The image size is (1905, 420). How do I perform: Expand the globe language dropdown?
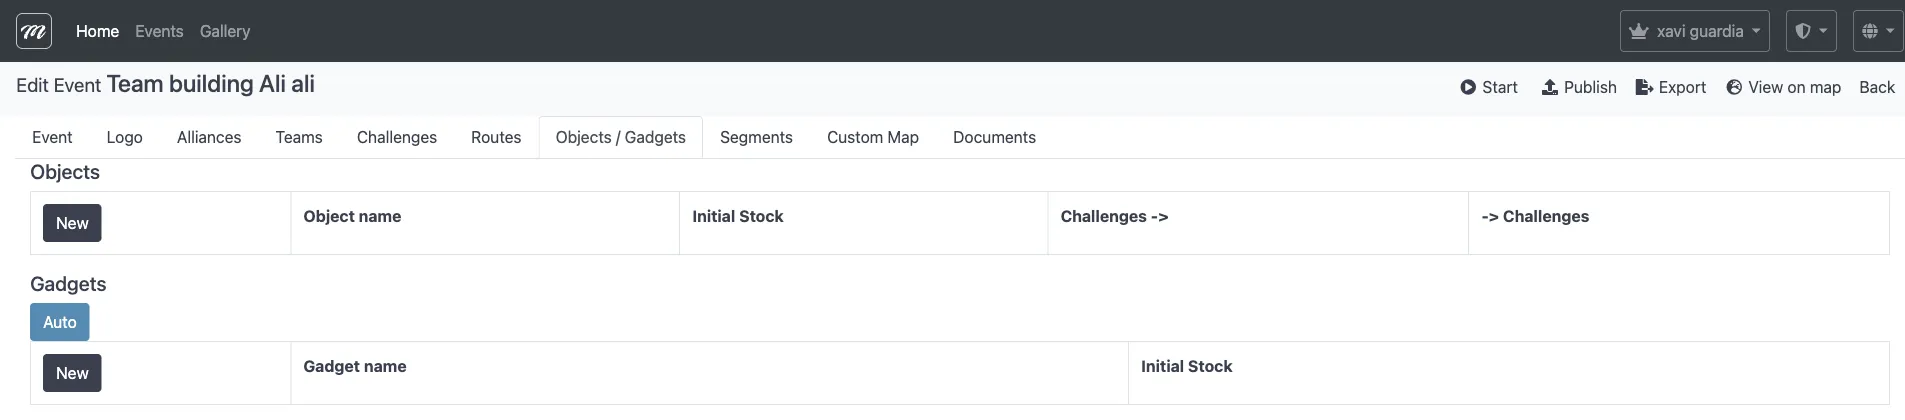click(1877, 31)
